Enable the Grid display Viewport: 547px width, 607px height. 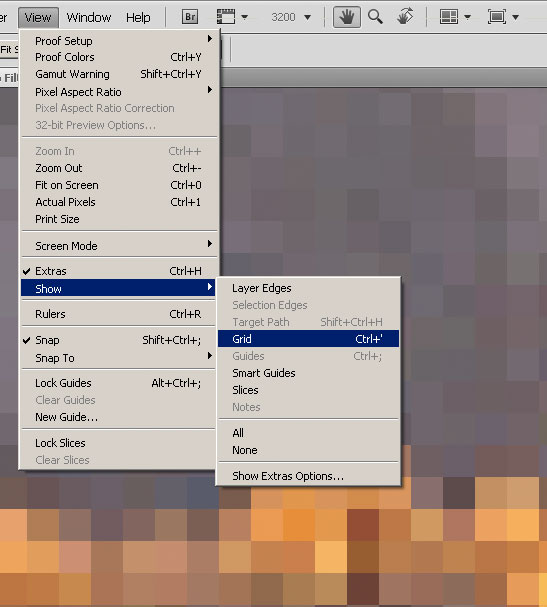(x=309, y=339)
